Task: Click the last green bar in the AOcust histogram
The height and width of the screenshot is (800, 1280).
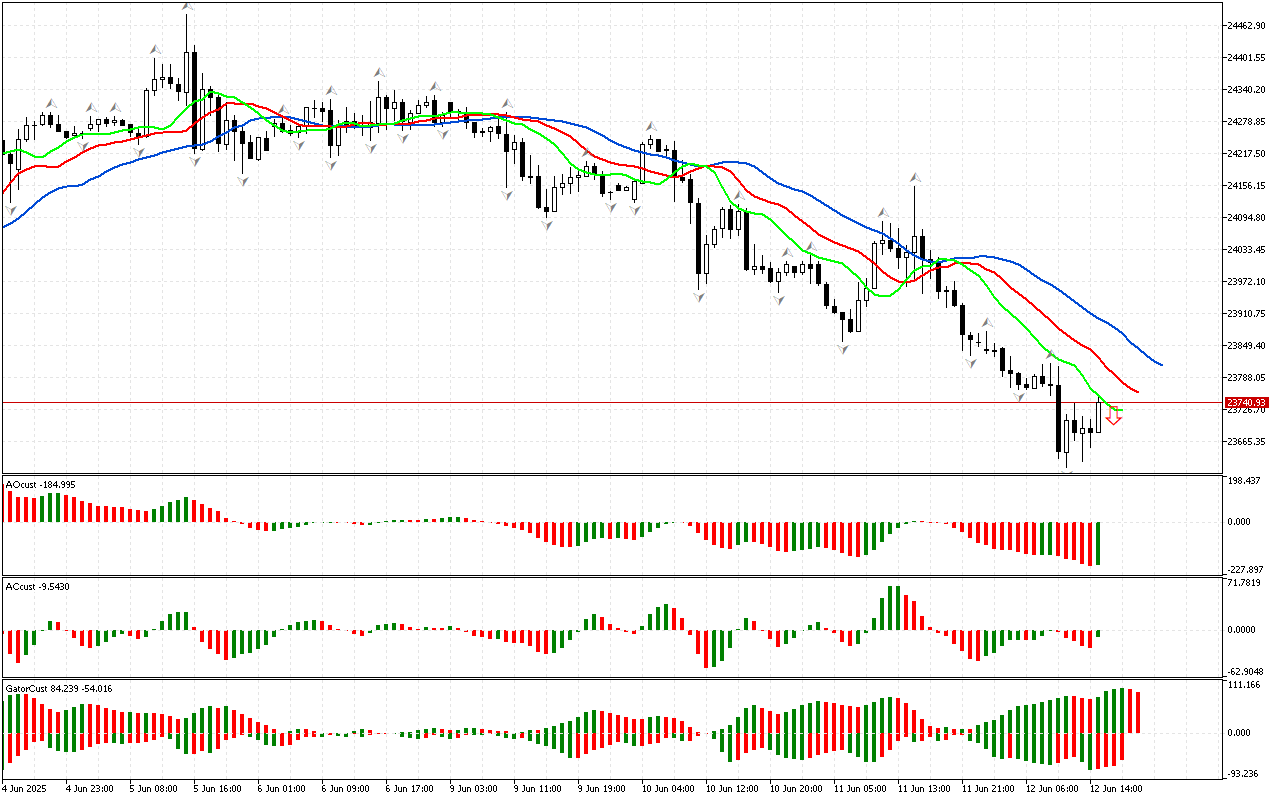Action: pyautogui.click(x=1097, y=543)
